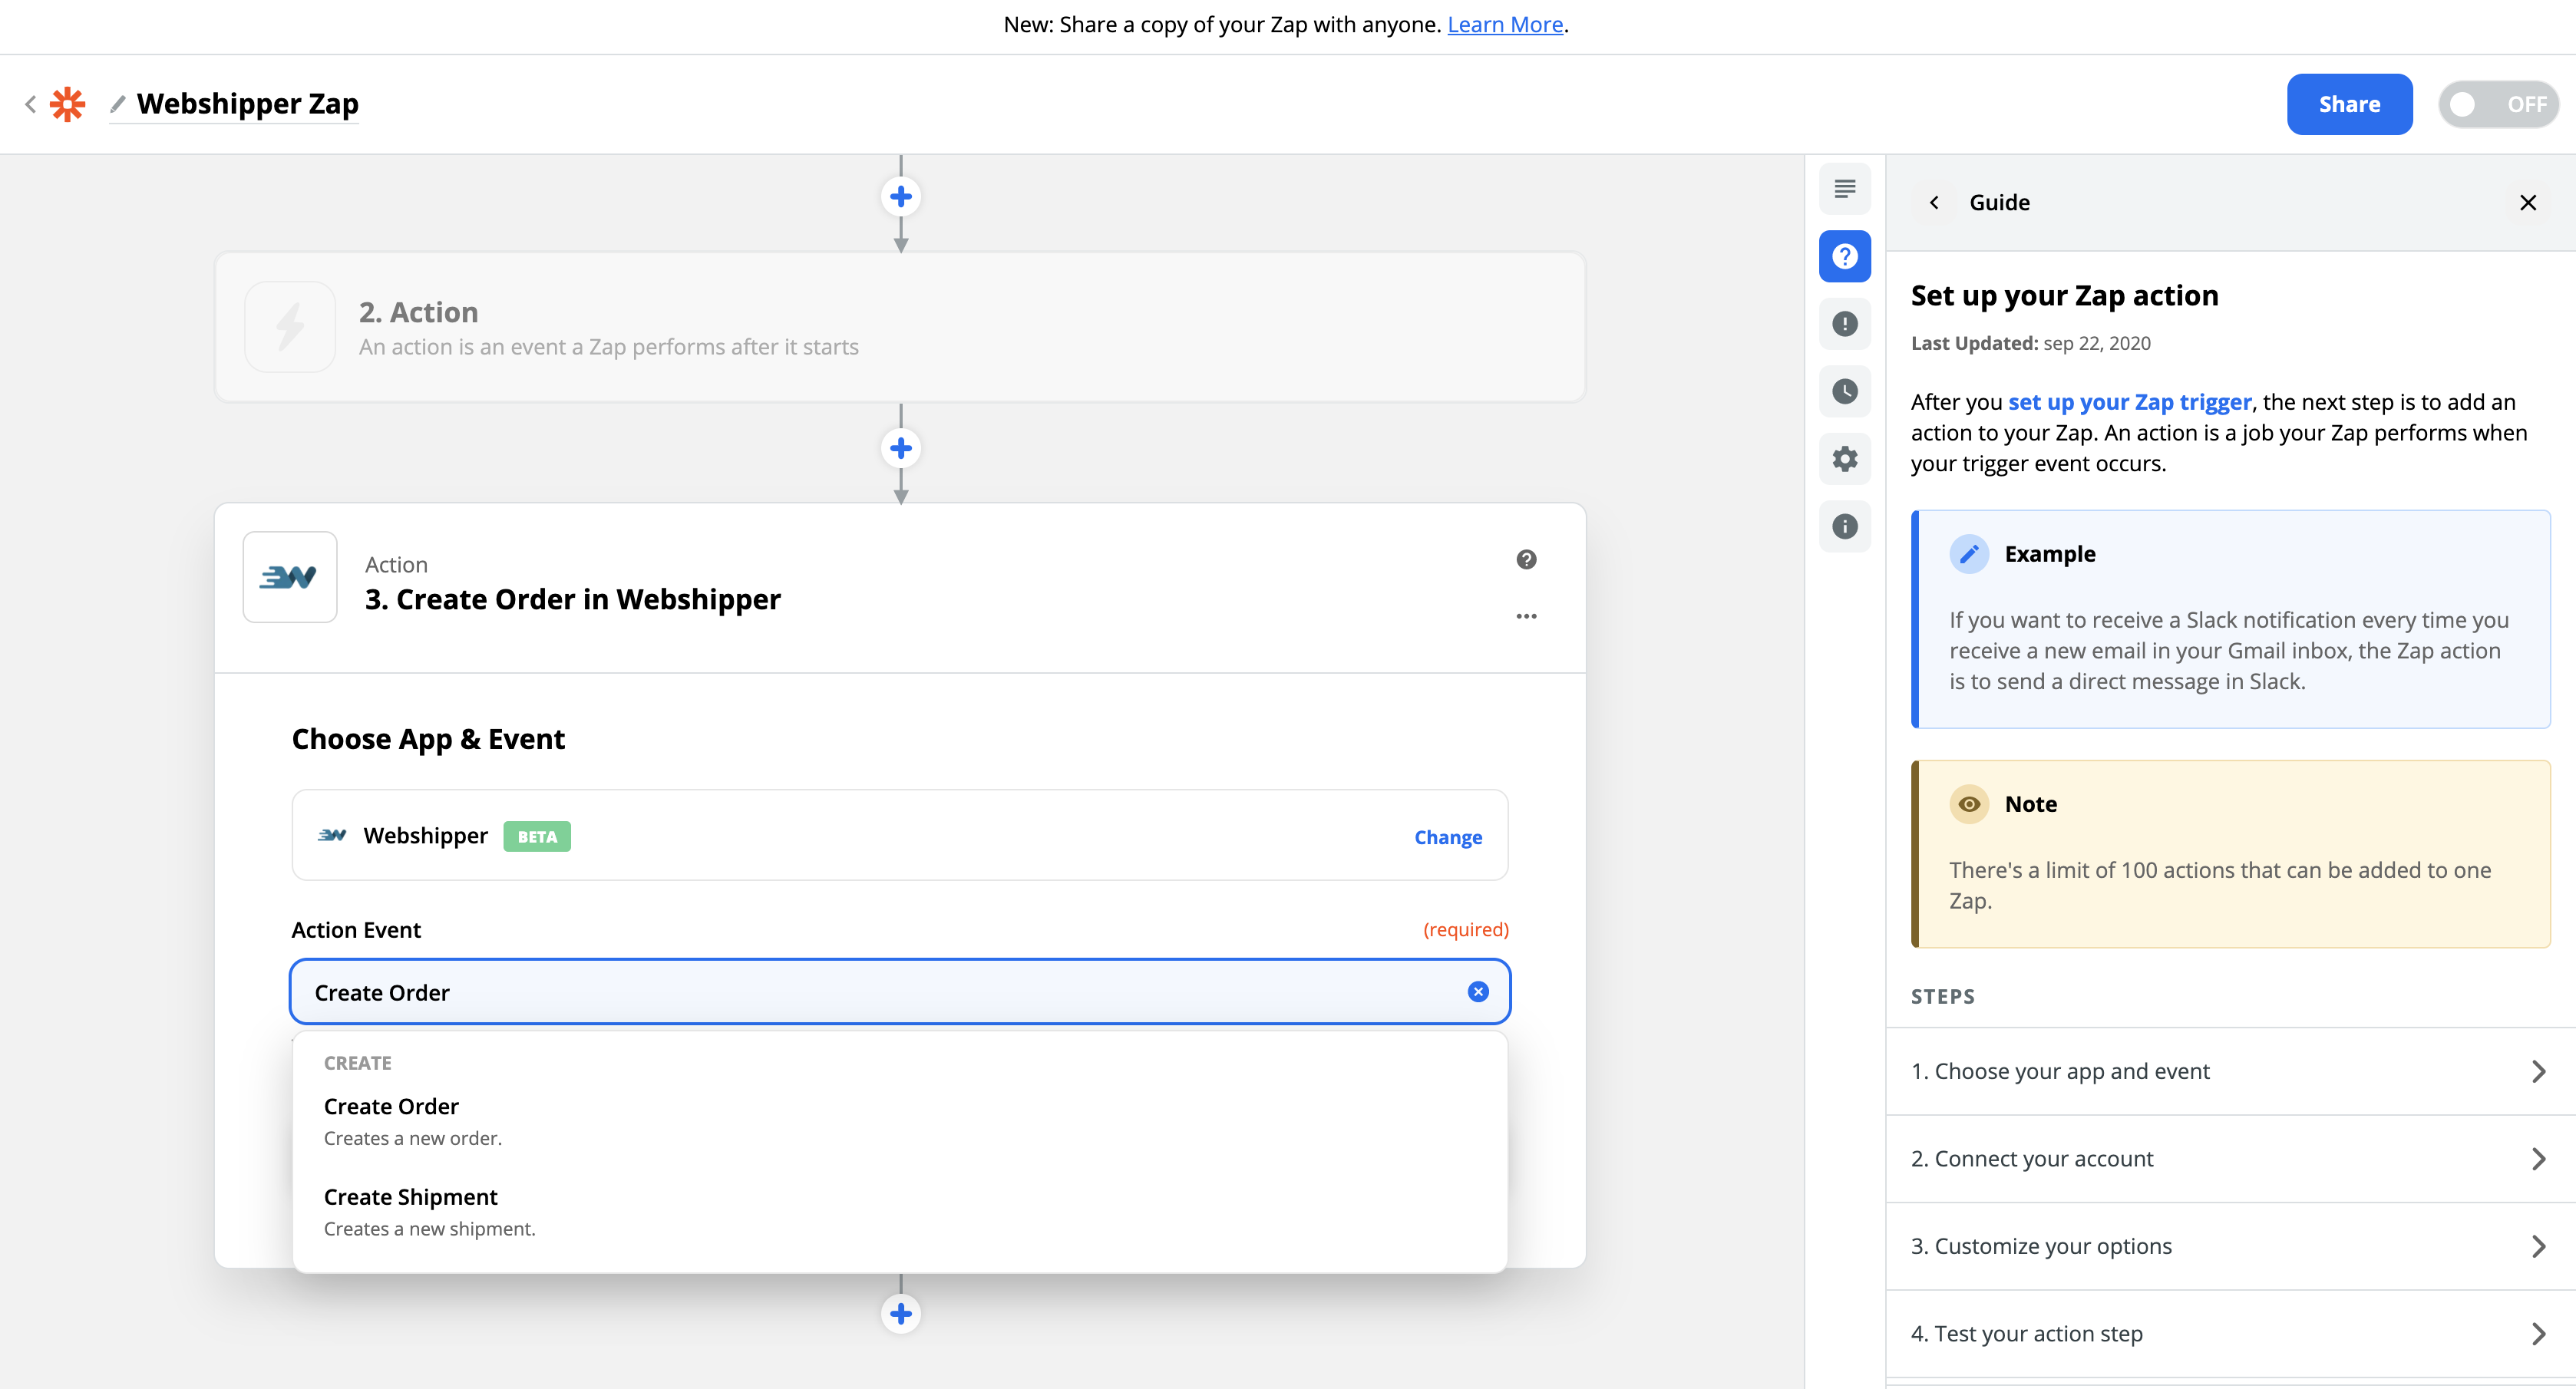Image resolution: width=2576 pixels, height=1389 pixels.
Task: Rename the Webshipper Zap title
Action: click(247, 103)
